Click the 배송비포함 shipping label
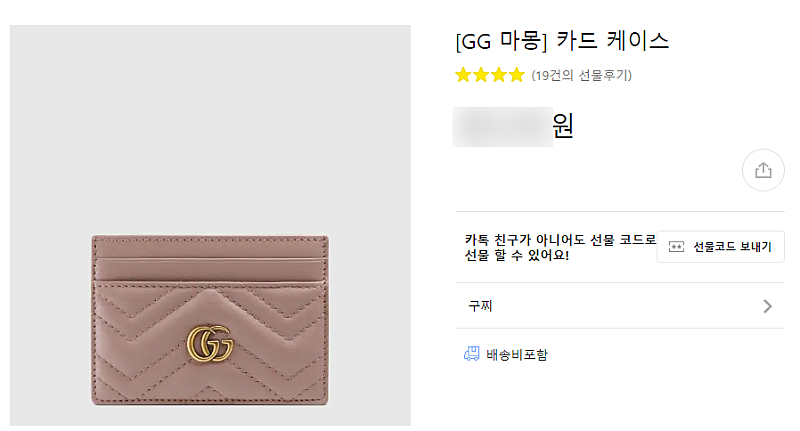This screenshot has height=431, width=800. coord(517,354)
